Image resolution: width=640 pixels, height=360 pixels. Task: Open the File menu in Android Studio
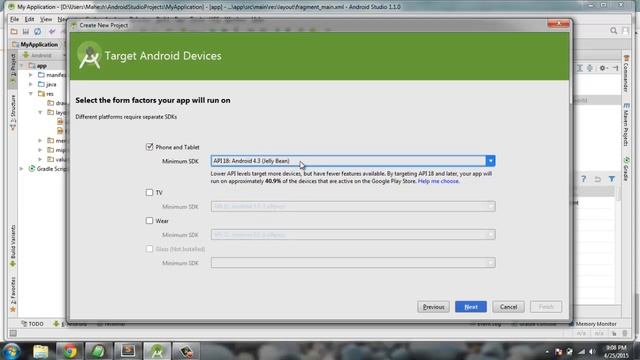[x=14, y=19]
